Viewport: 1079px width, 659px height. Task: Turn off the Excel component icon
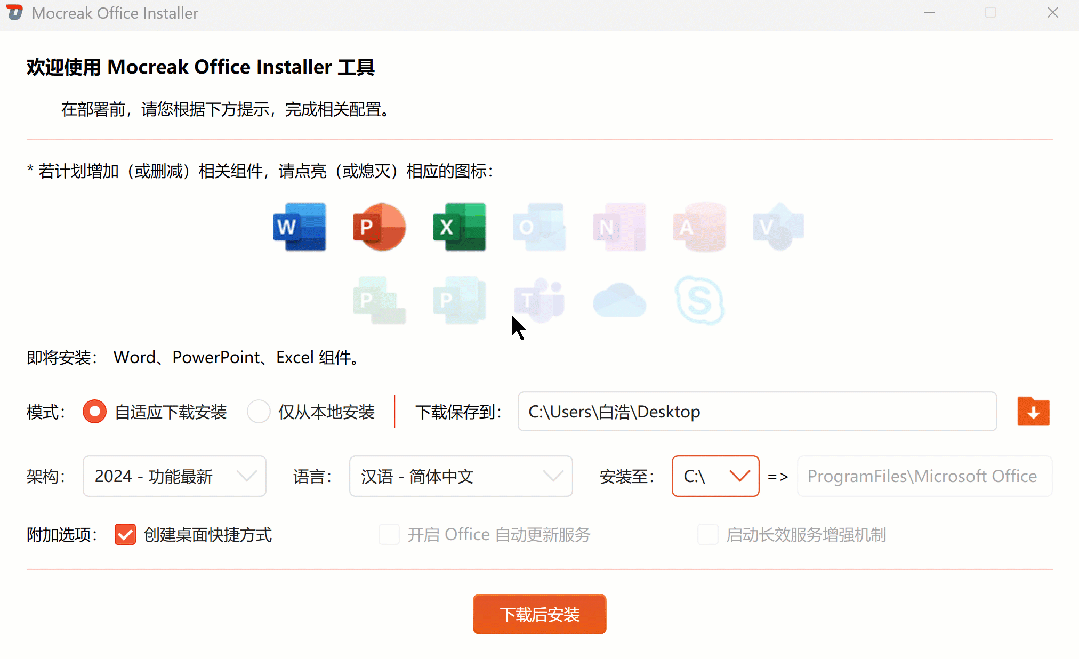(x=460, y=227)
